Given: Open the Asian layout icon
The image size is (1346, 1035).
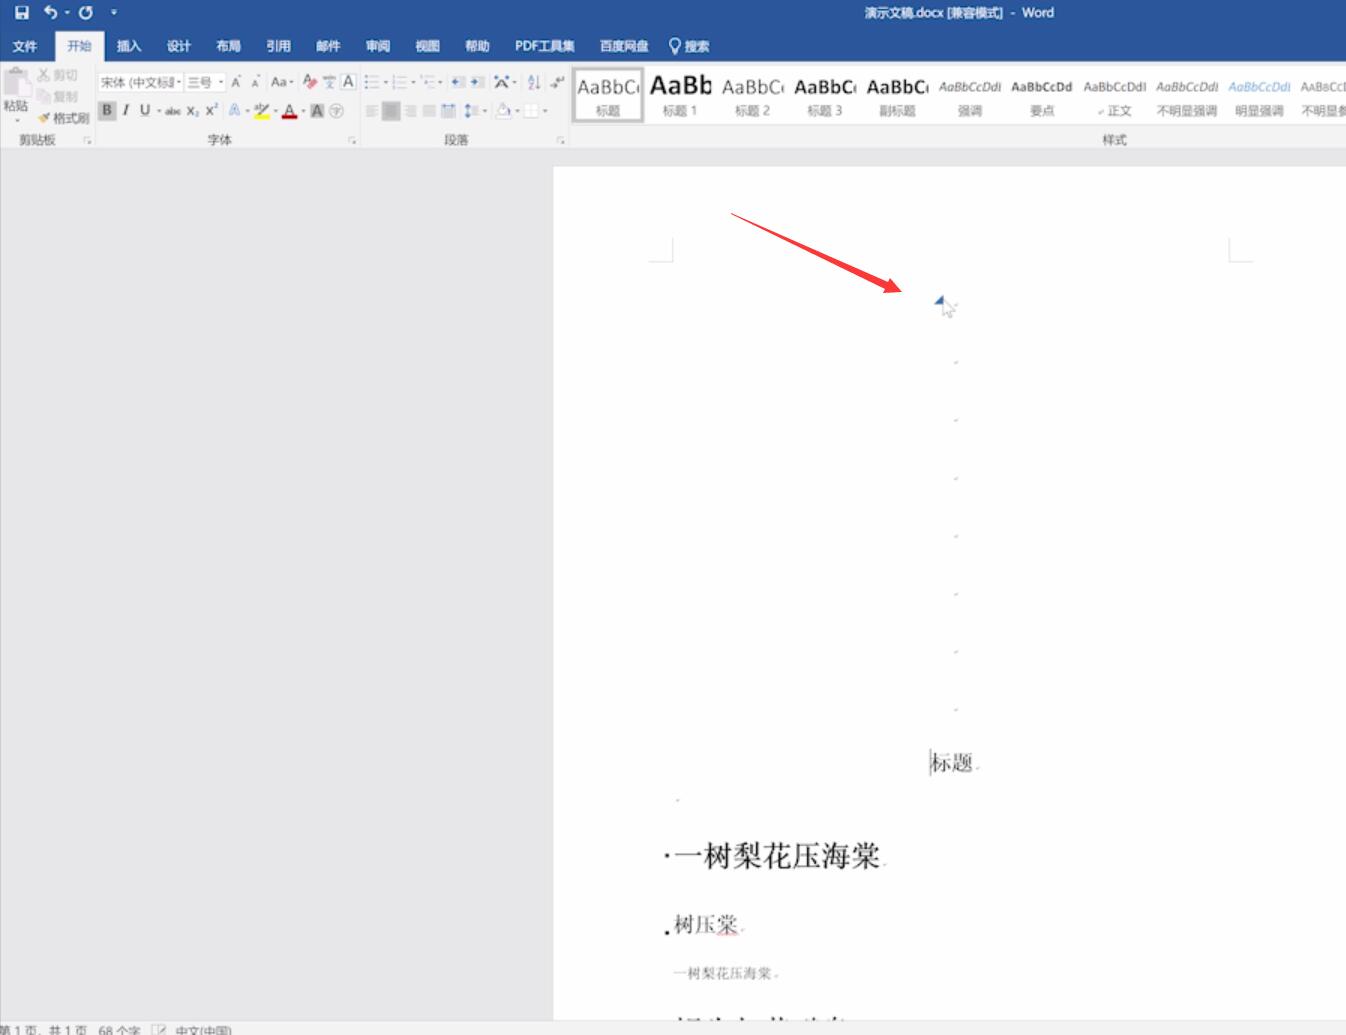Looking at the screenshot, I should click(503, 82).
